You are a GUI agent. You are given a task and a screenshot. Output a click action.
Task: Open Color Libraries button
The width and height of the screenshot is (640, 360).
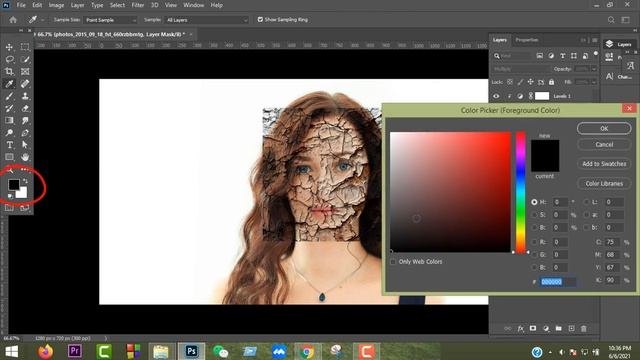coord(604,184)
